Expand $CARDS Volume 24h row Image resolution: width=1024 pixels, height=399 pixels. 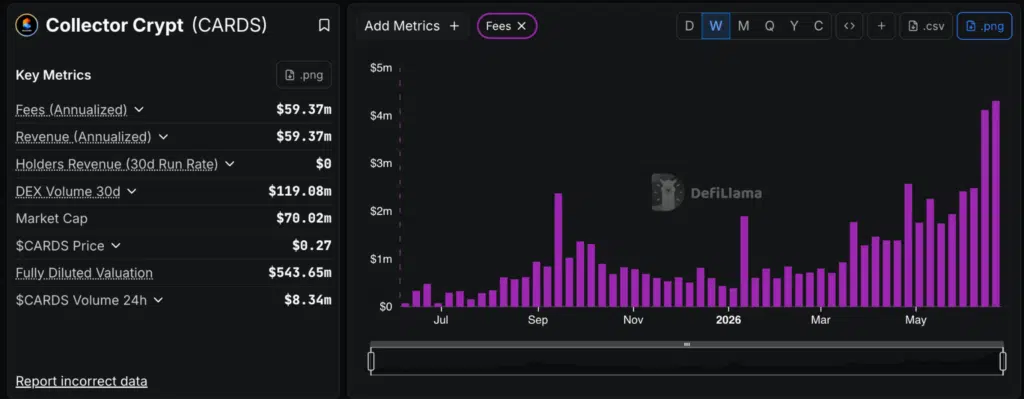(x=158, y=300)
